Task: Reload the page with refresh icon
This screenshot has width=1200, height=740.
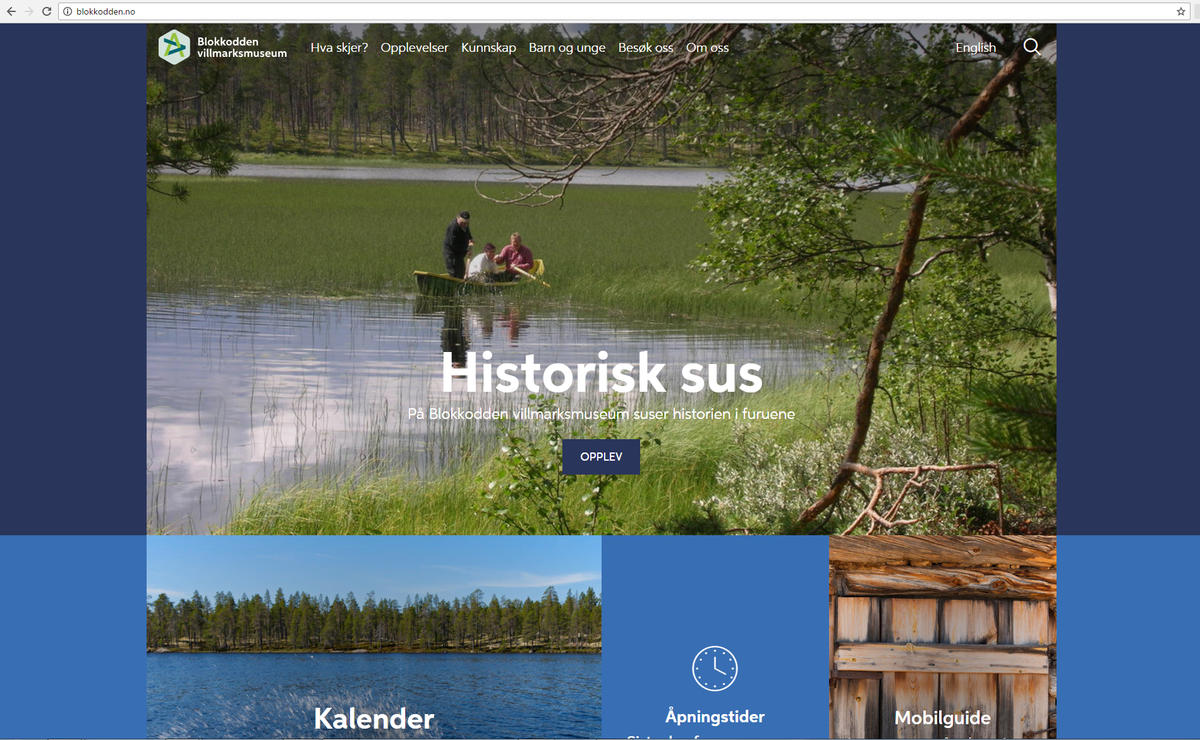Action: (x=46, y=11)
